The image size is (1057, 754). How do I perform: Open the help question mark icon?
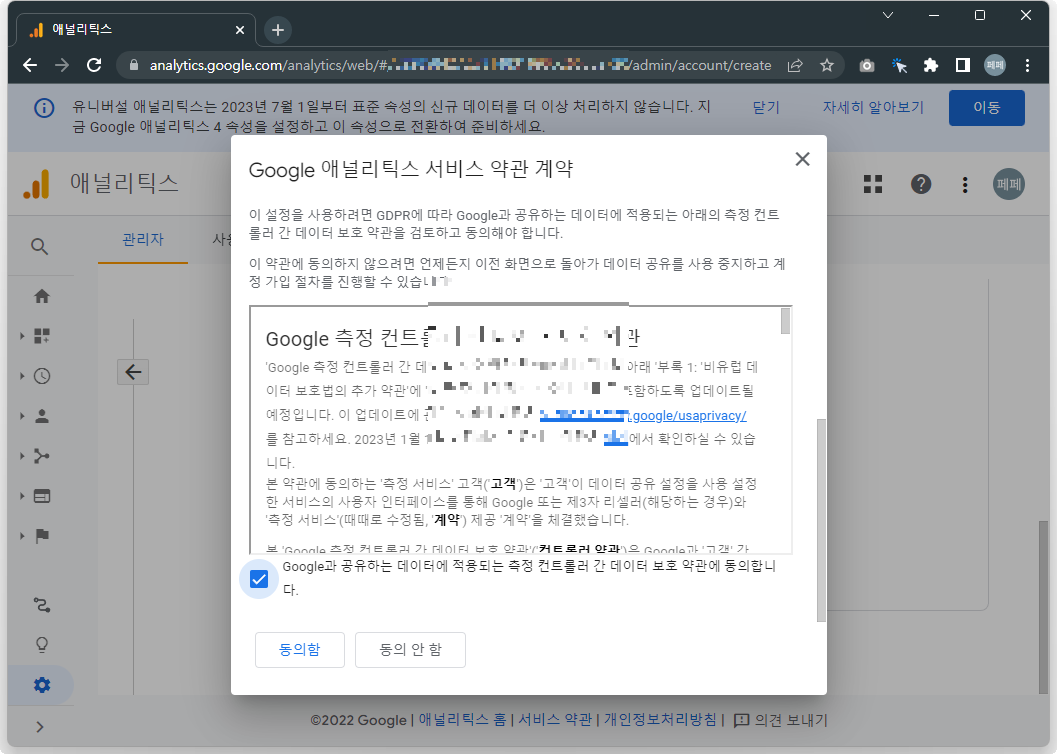point(920,184)
